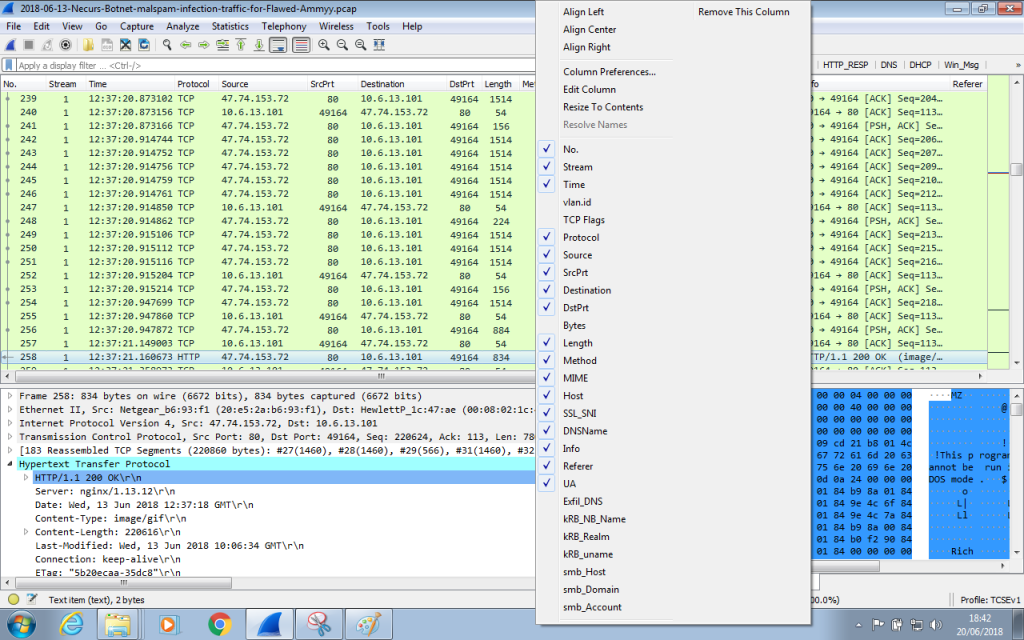Enable the vlan.id column

click(x=577, y=202)
